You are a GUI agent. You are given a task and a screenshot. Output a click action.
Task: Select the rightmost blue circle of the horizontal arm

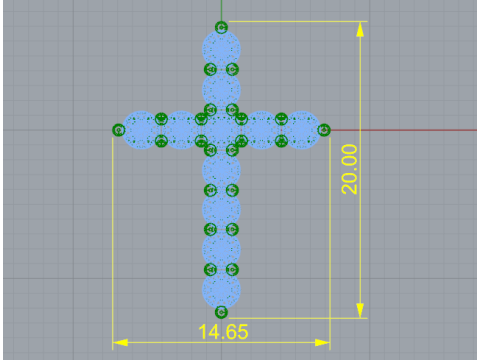[301, 130]
